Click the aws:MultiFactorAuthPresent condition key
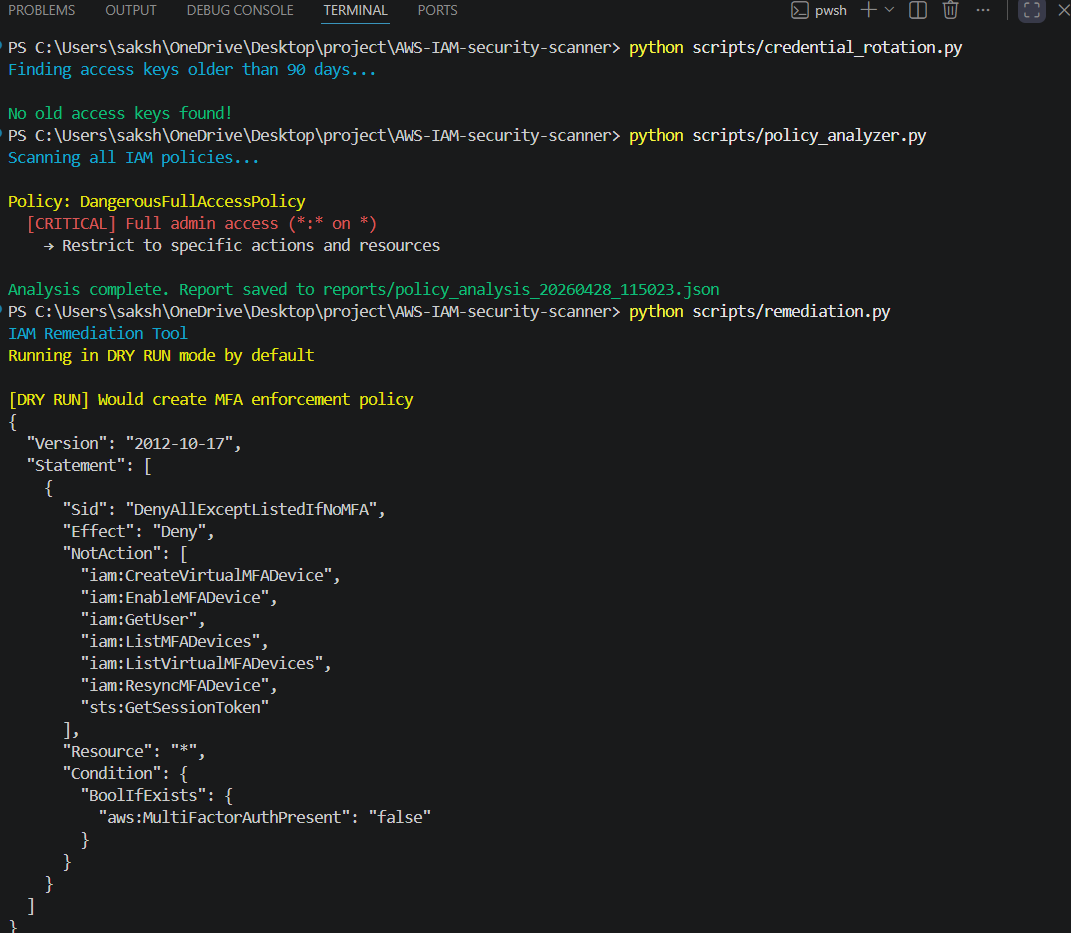Screen dimensions: 1071x933 [230, 817]
